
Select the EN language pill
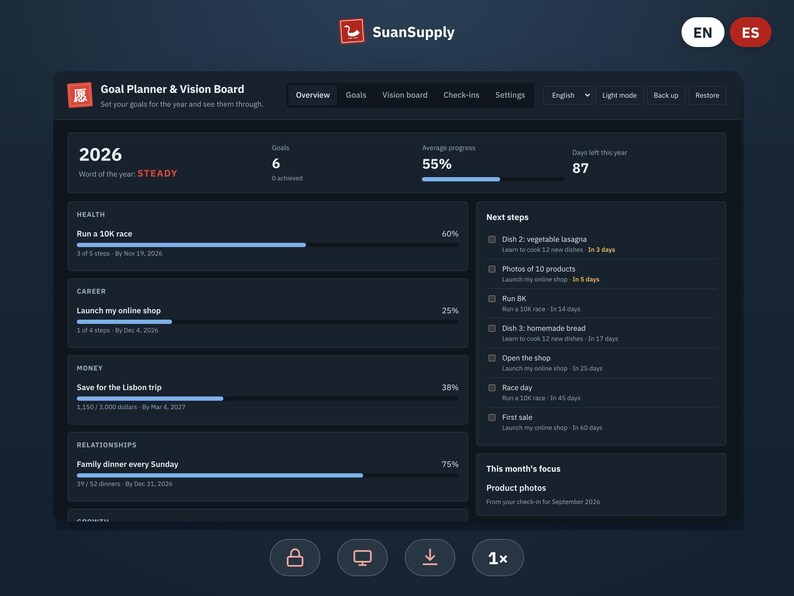pyautogui.click(x=702, y=32)
